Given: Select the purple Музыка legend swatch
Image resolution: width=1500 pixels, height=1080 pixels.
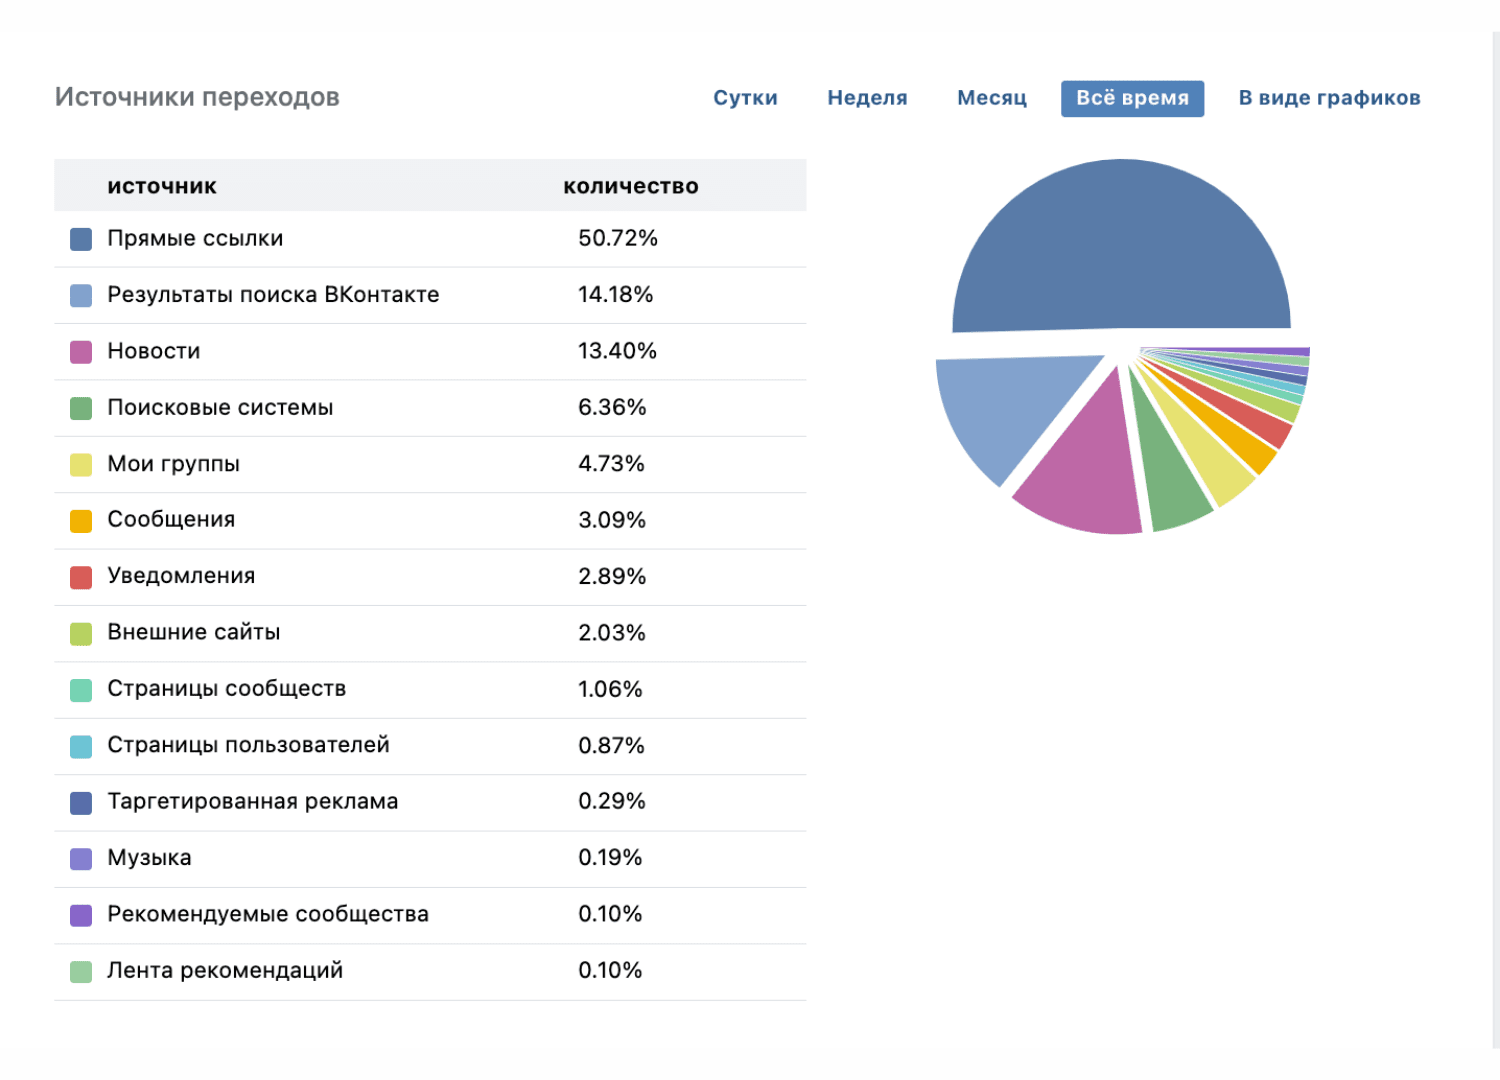Looking at the screenshot, I should tap(81, 859).
